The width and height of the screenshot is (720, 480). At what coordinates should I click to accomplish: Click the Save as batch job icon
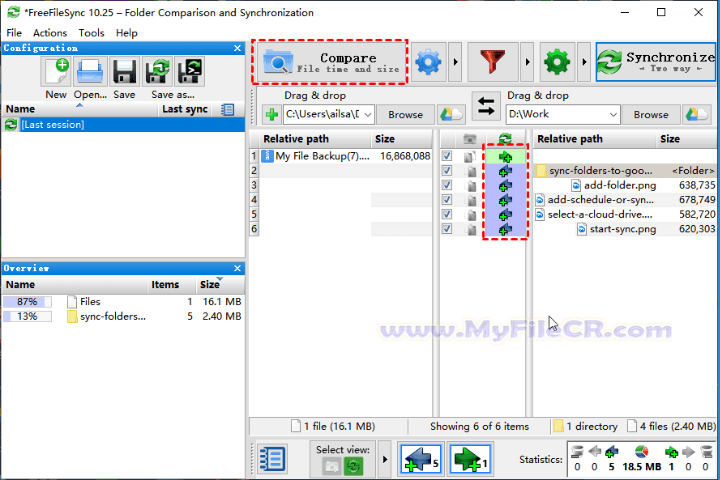pos(190,72)
